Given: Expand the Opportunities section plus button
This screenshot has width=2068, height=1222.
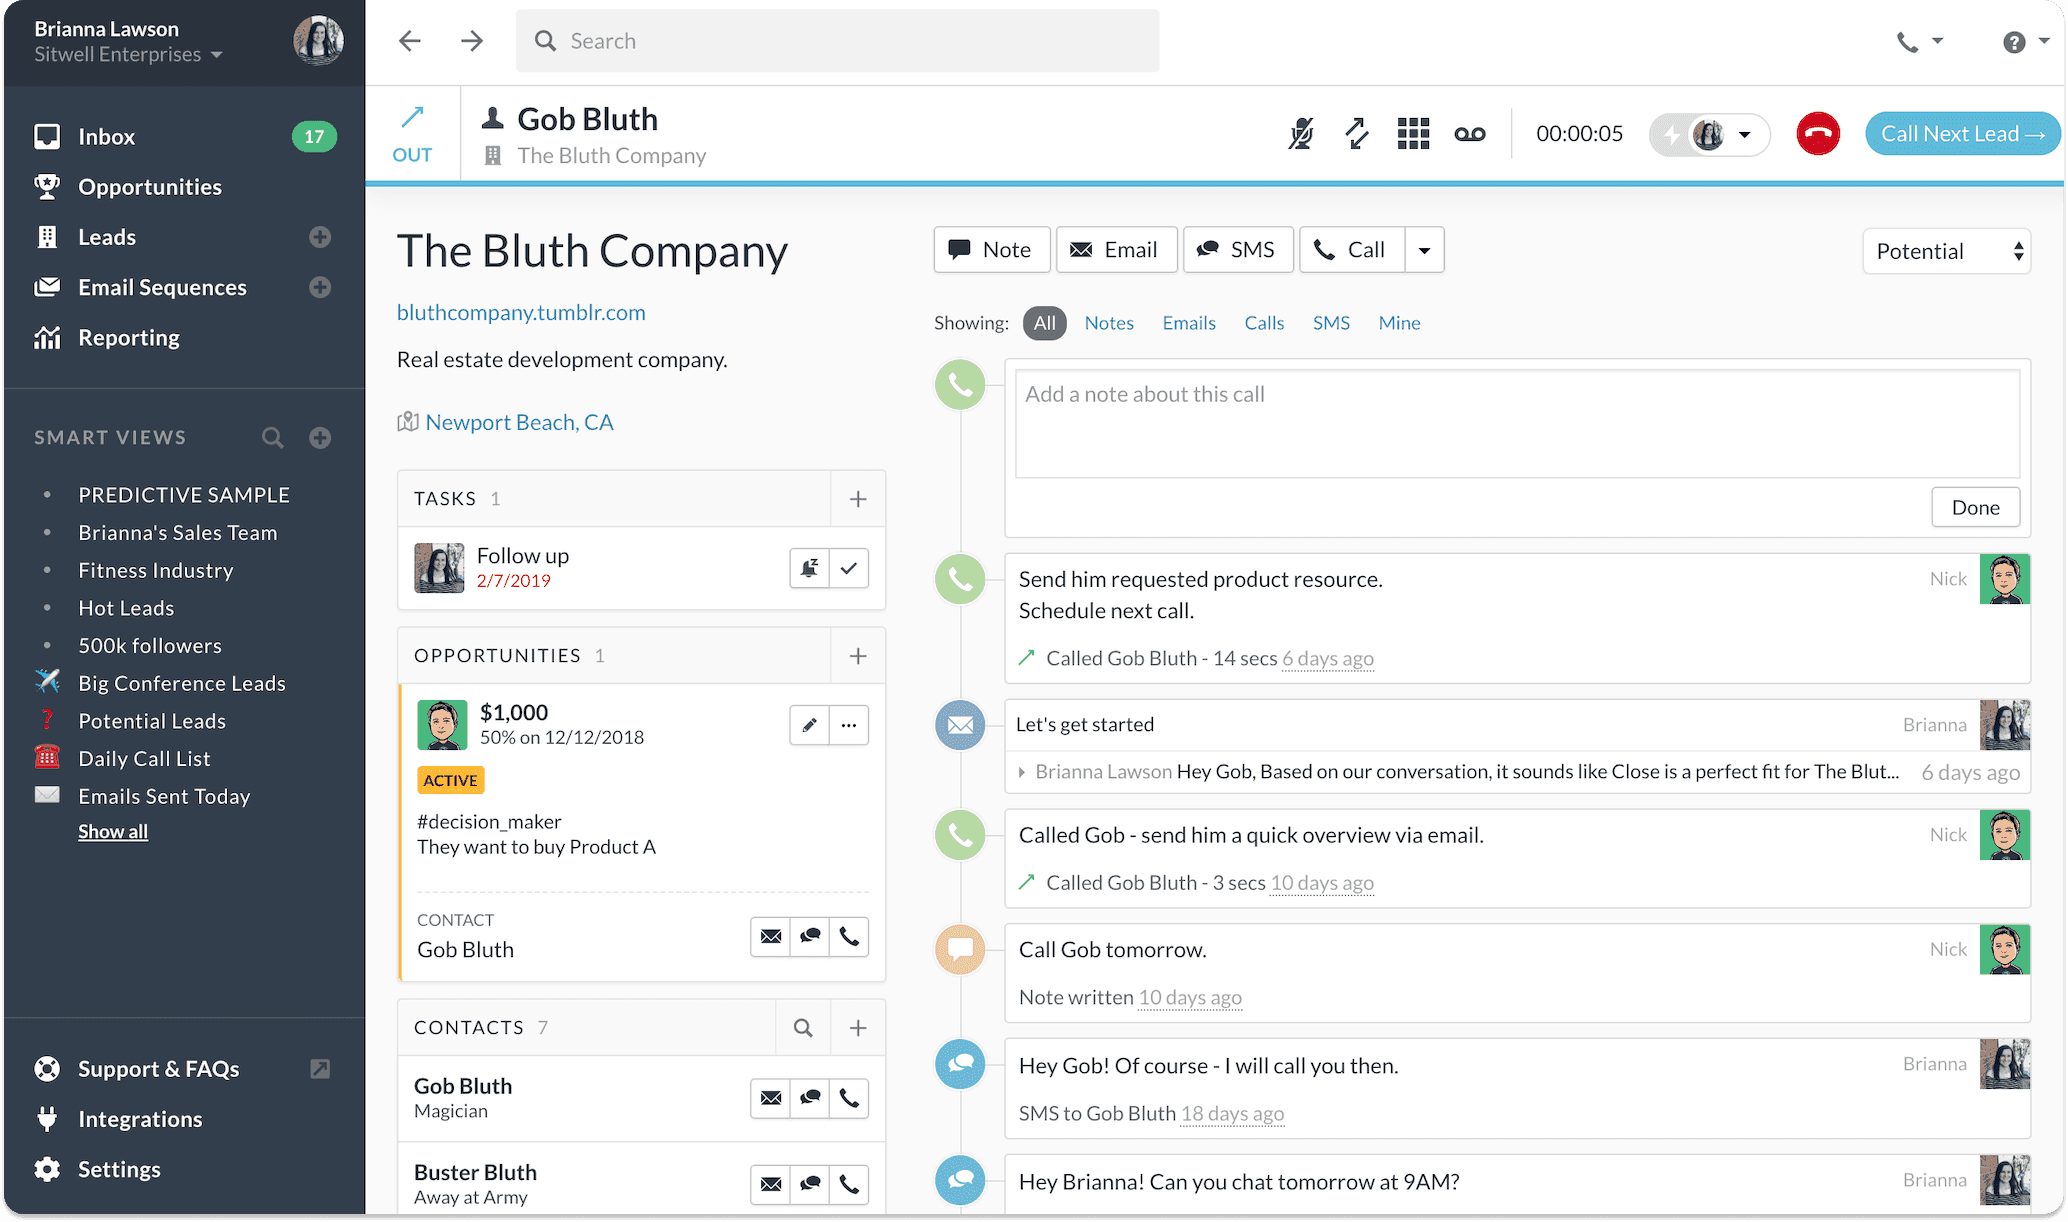Looking at the screenshot, I should pos(858,656).
